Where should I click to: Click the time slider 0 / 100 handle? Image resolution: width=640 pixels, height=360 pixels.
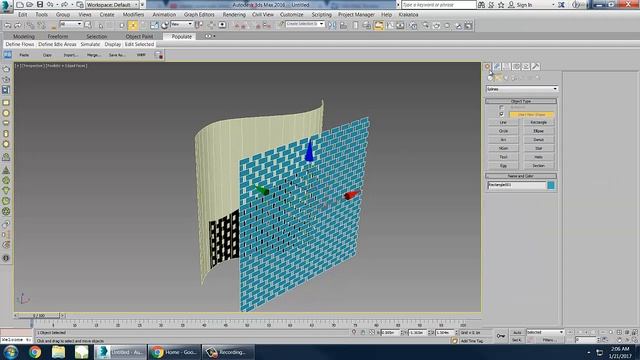click(39, 316)
